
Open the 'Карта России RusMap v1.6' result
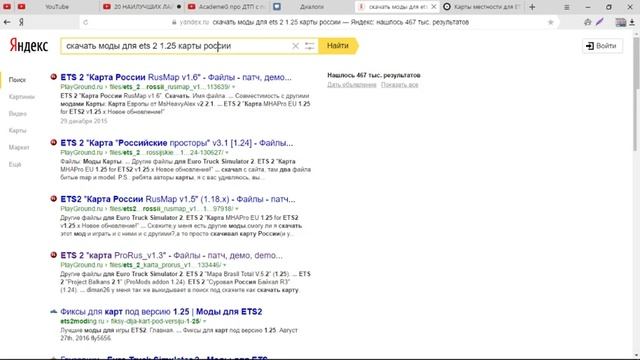pos(176,77)
